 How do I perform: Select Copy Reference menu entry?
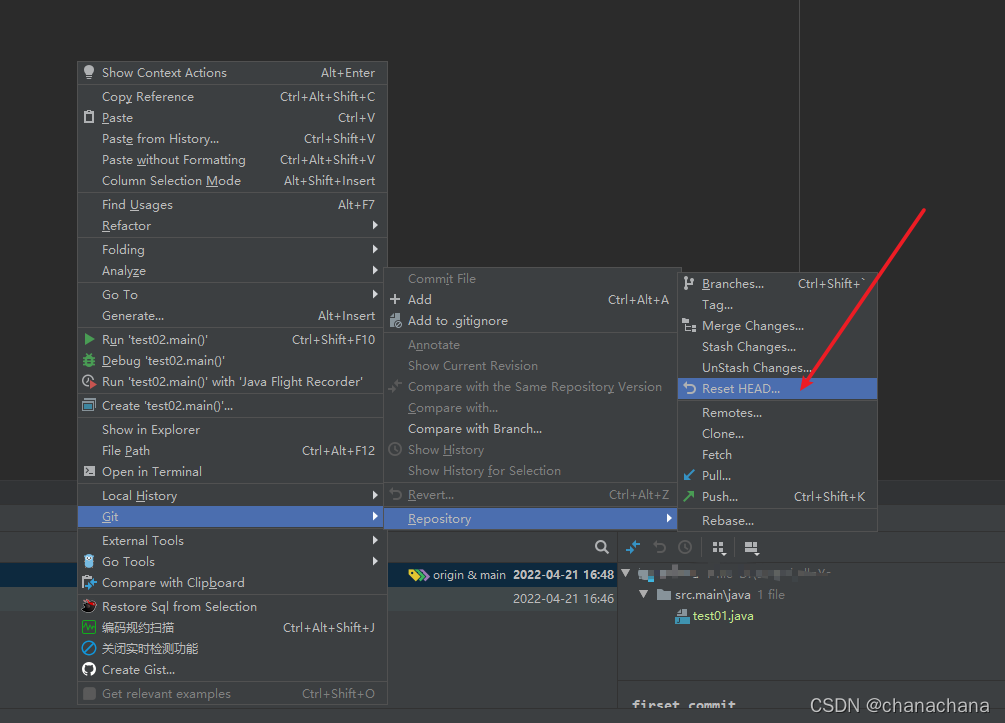click(232, 96)
